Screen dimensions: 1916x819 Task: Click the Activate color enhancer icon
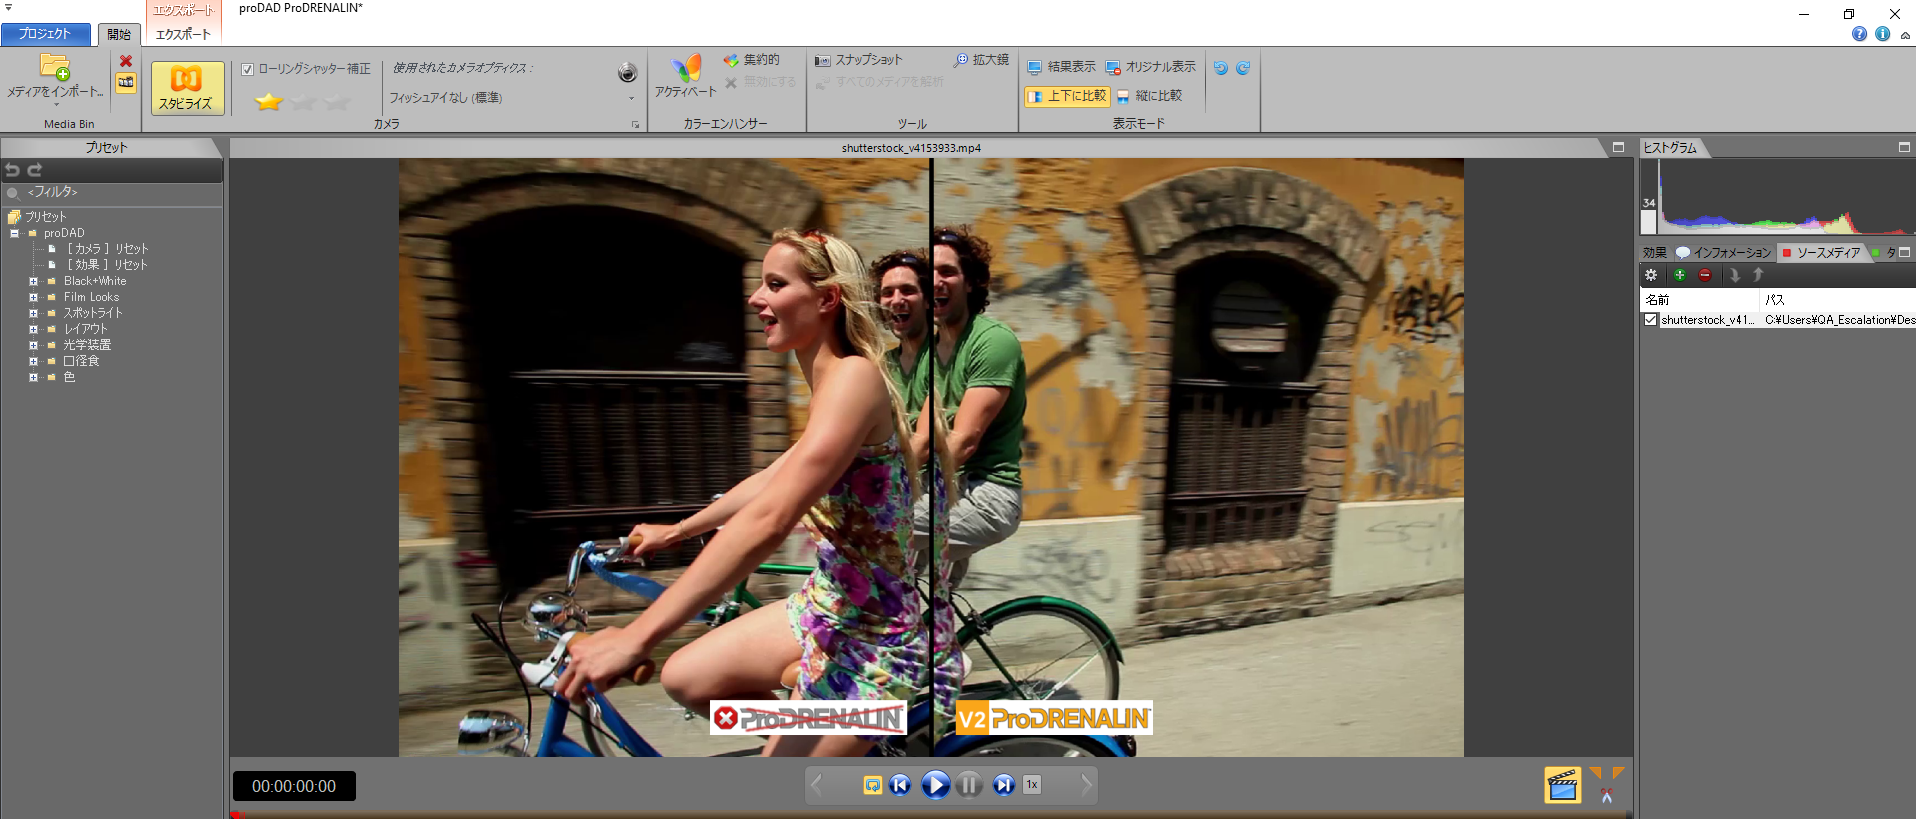(686, 76)
